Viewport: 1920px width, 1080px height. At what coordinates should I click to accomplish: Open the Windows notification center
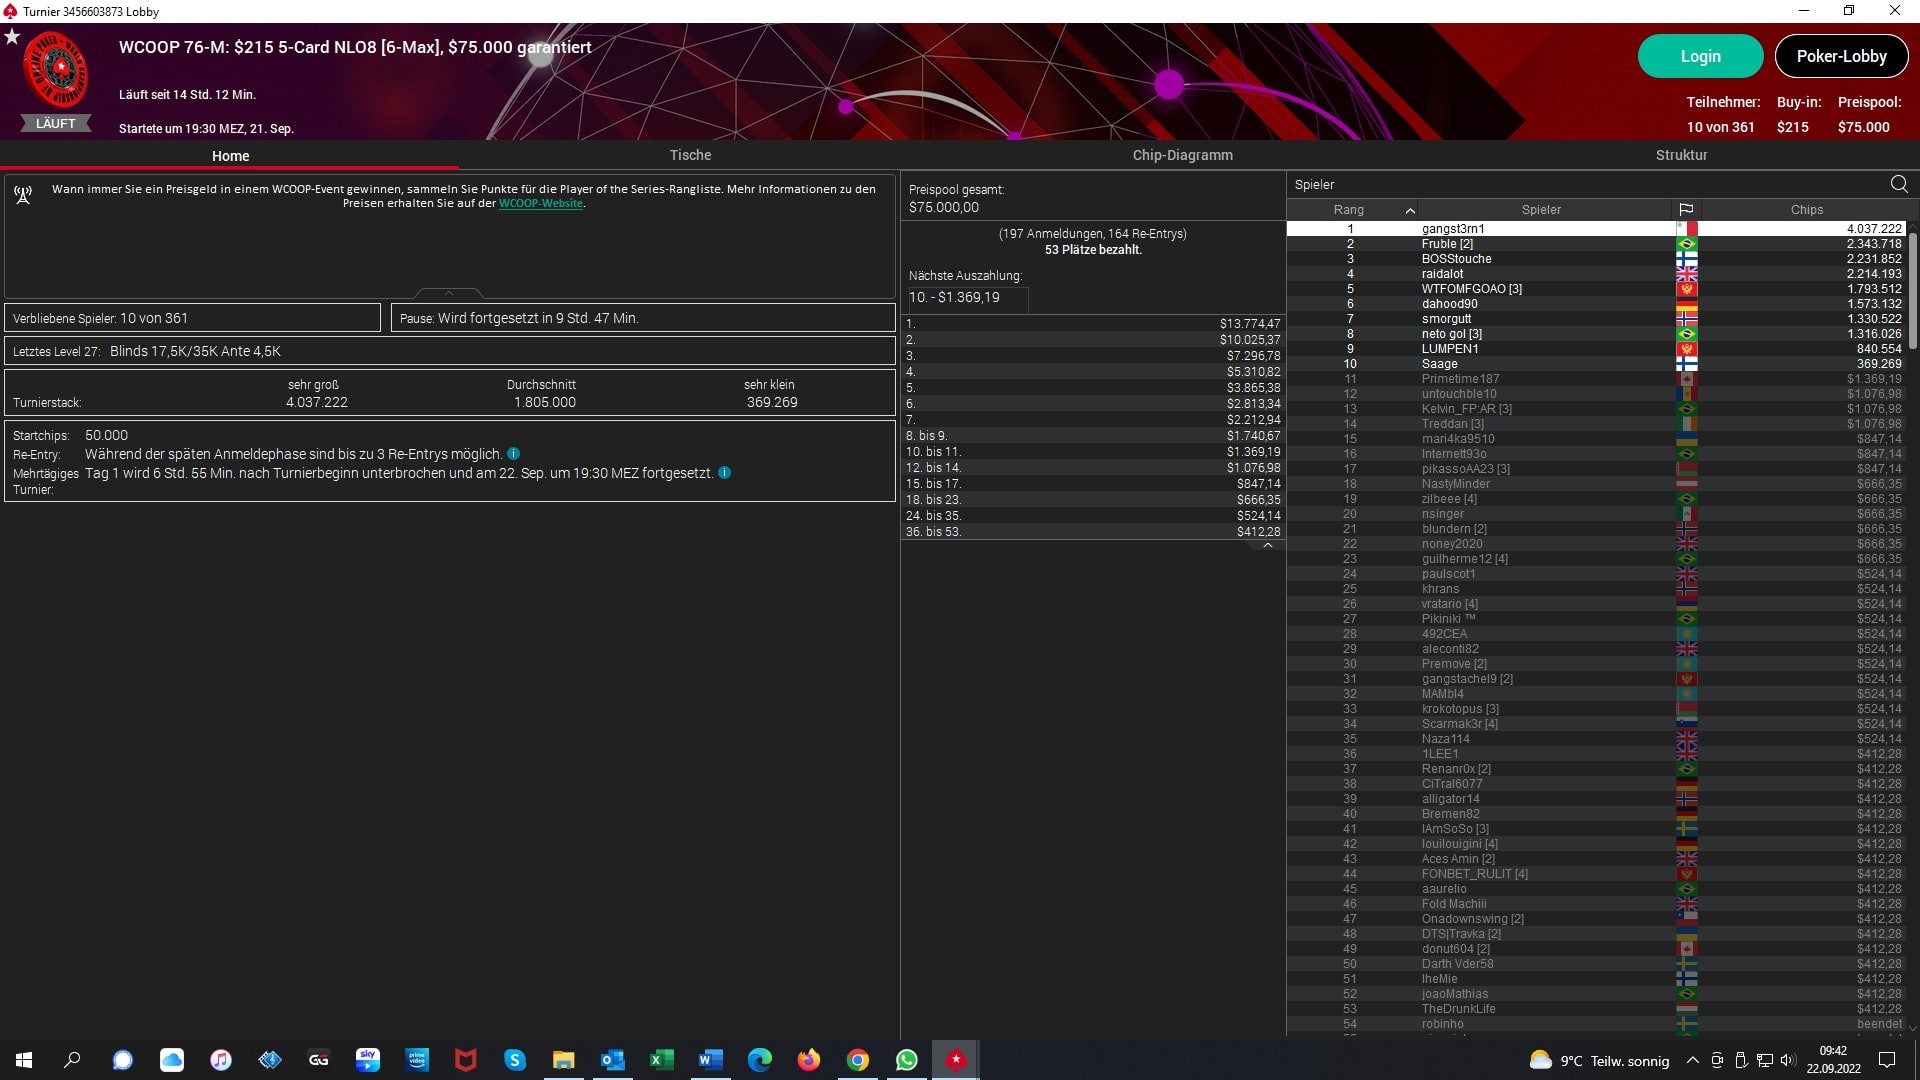(1887, 1060)
